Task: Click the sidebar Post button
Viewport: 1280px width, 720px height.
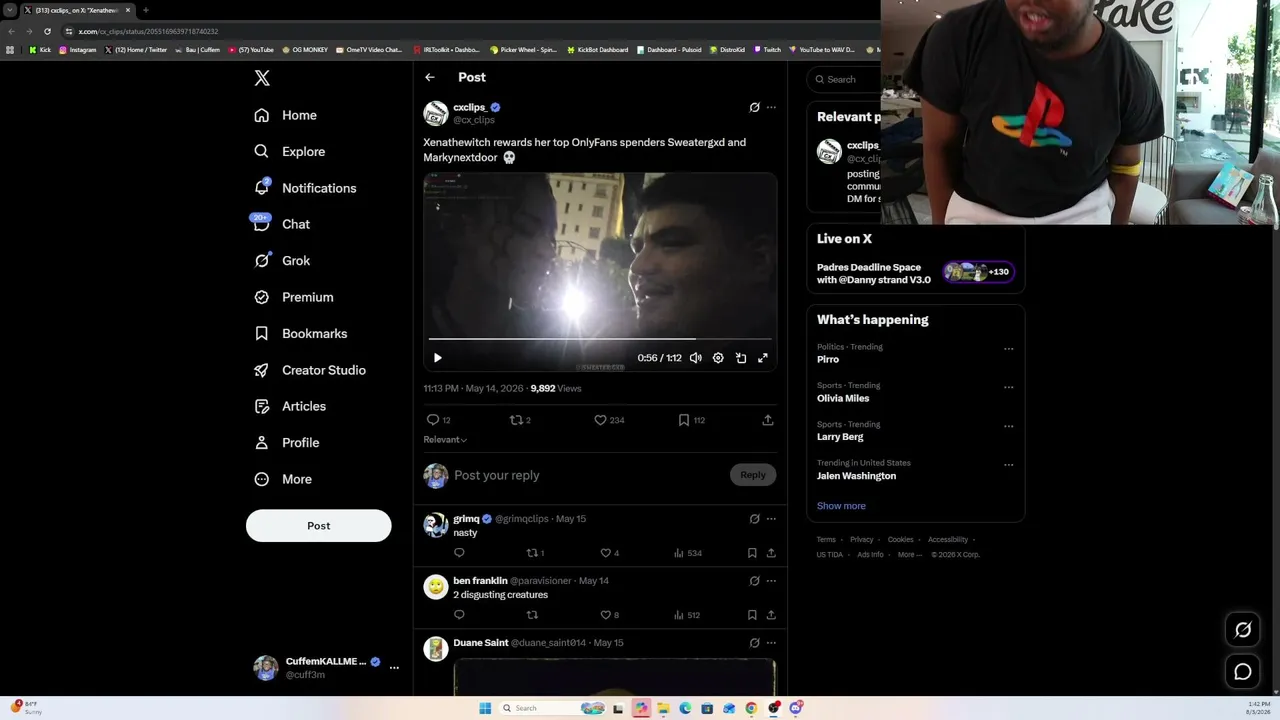Action: tap(318, 526)
